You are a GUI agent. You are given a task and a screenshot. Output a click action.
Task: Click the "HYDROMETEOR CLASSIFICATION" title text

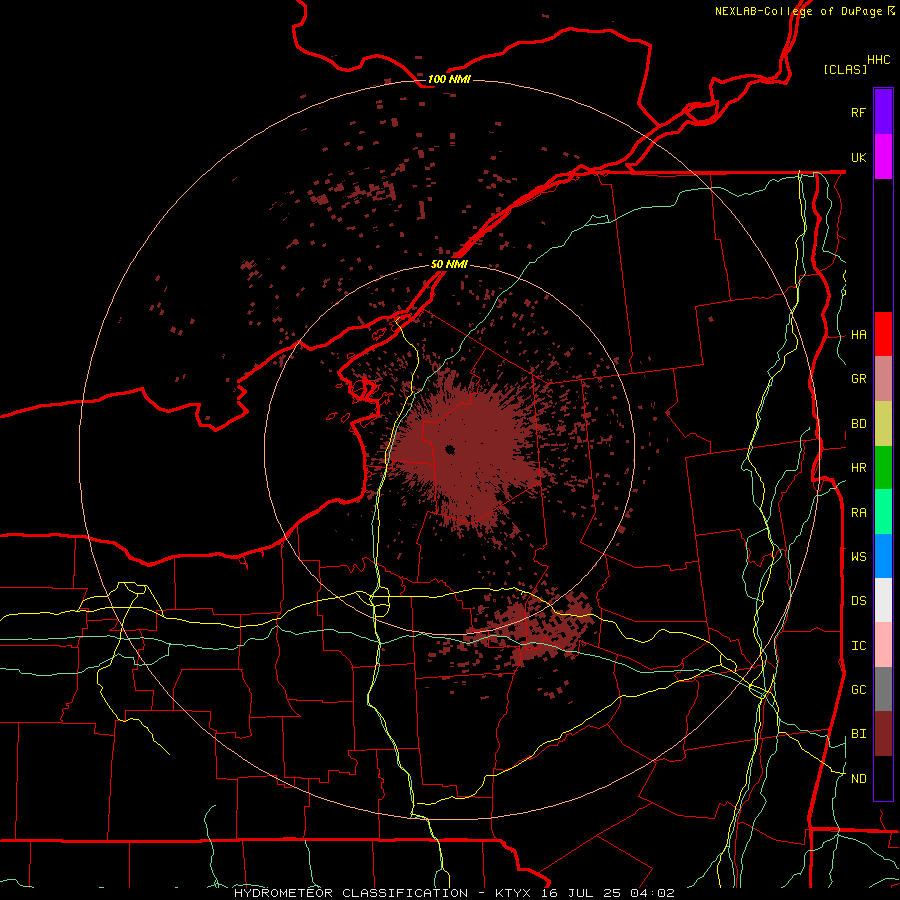[351, 893]
